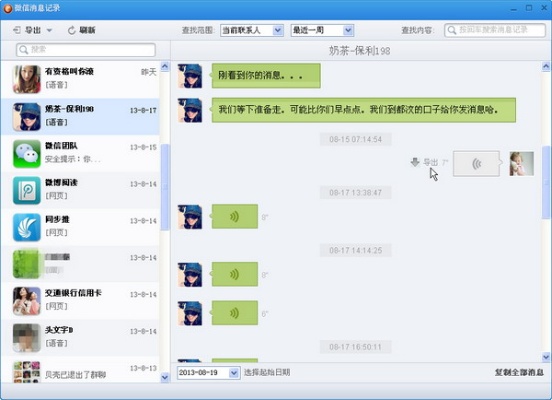
Task: Close the 微信消息记录 window
Action: 544,8
